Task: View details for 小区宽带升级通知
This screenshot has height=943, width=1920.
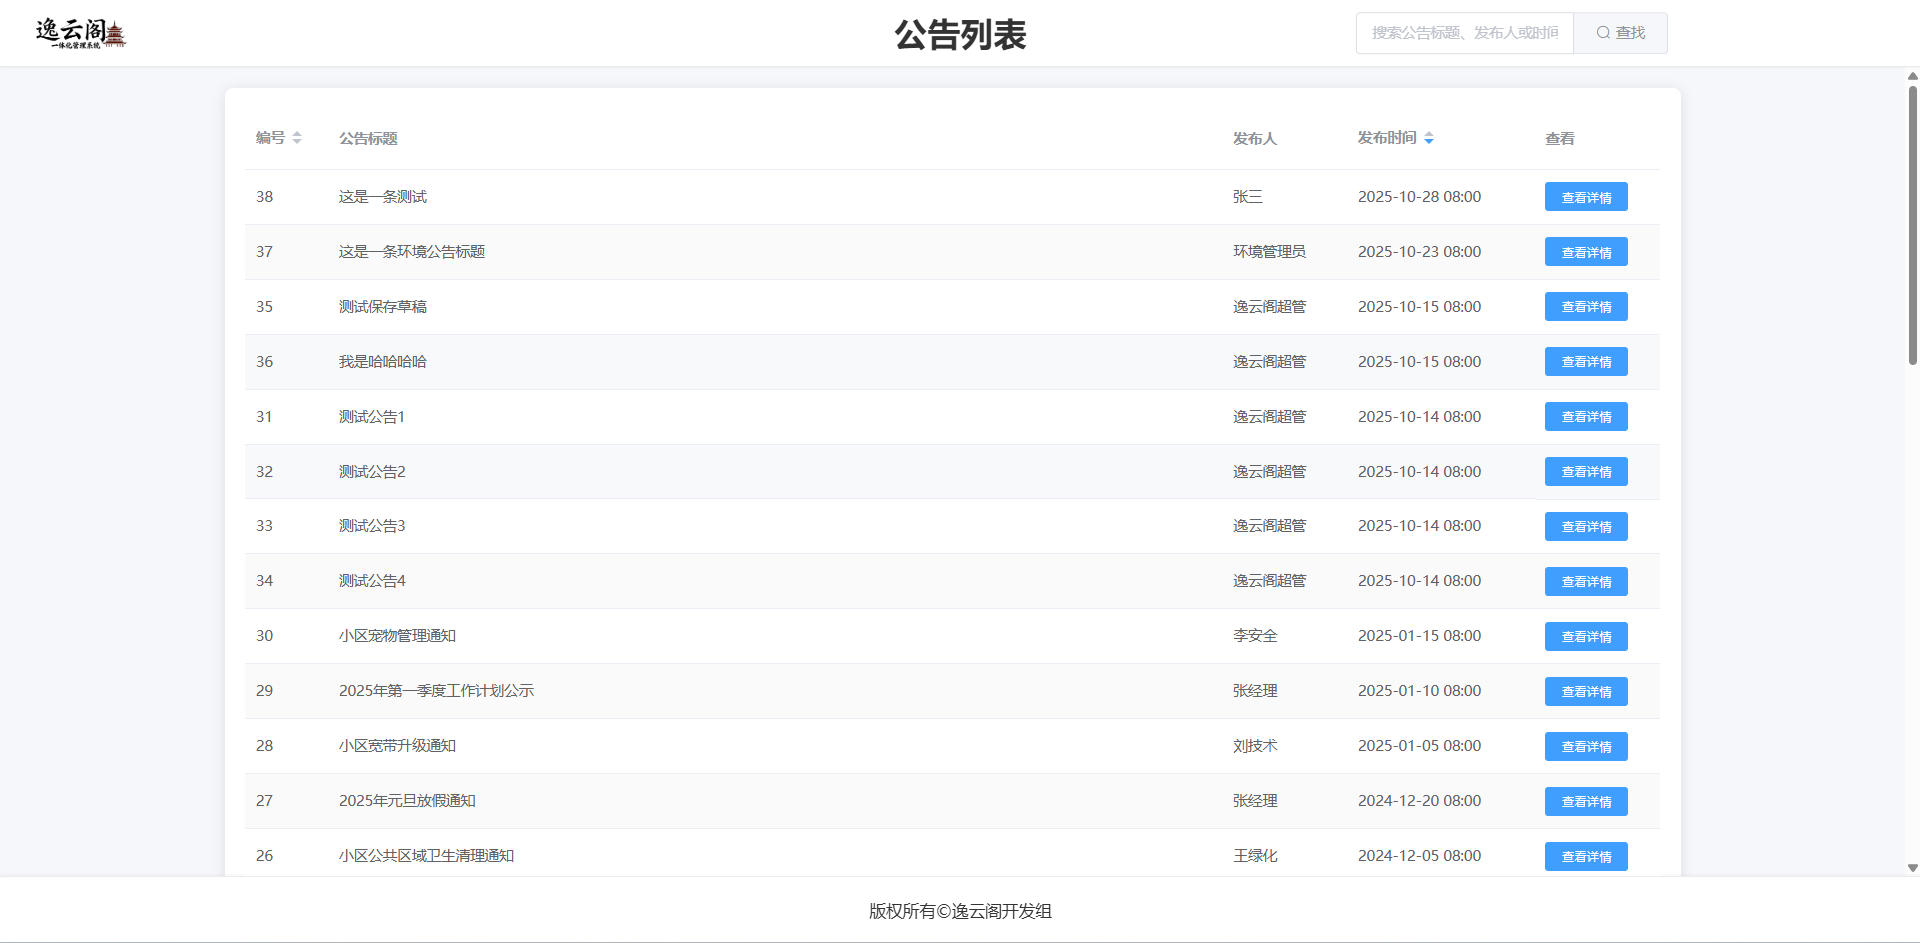Action: click(1585, 746)
